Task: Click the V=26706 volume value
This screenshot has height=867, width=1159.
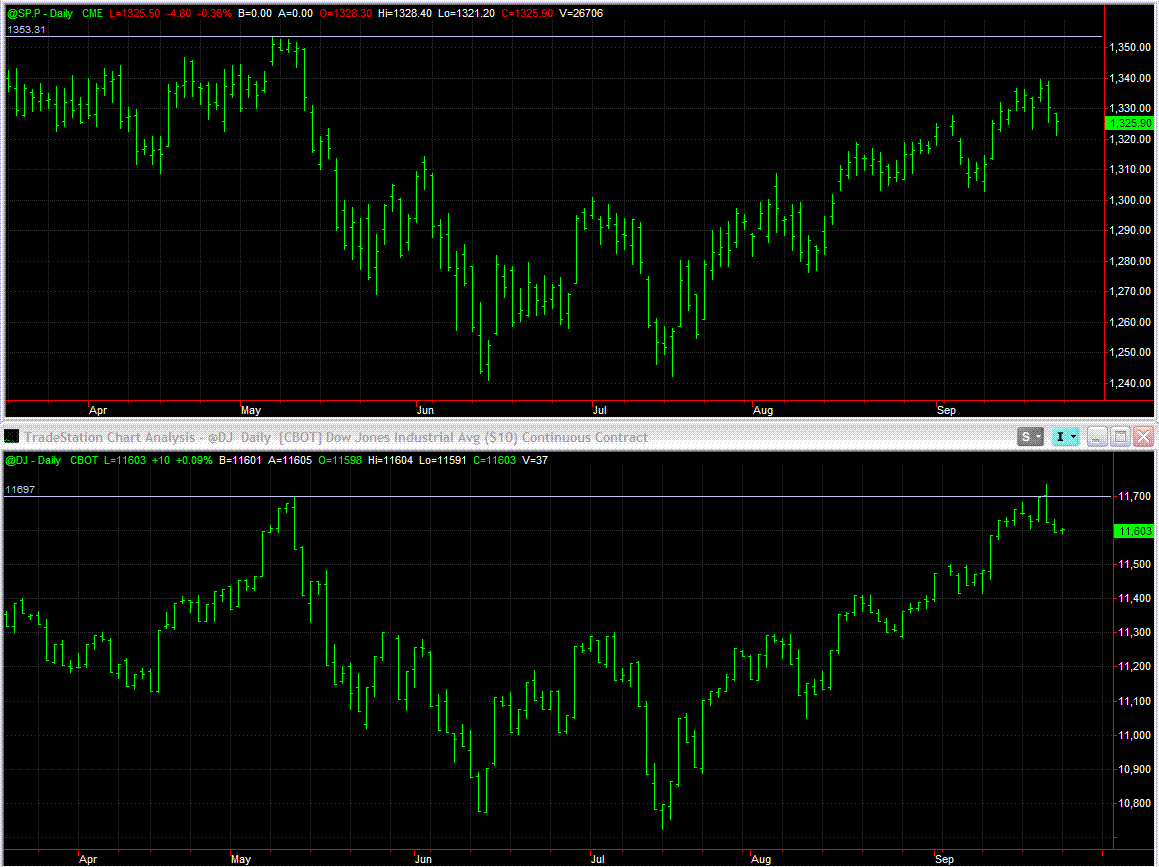Action: 581,13
